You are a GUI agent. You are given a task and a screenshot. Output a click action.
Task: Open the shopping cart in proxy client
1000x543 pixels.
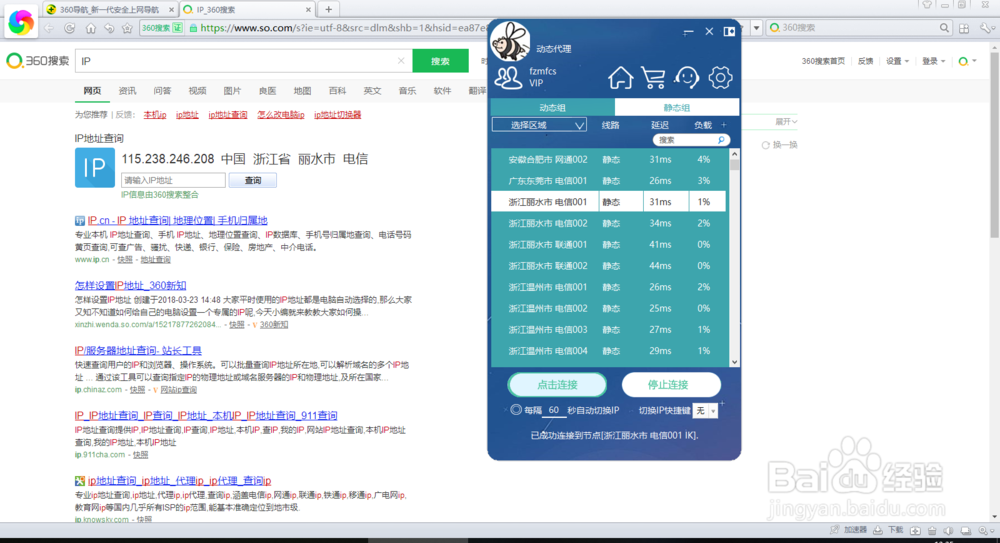653,78
